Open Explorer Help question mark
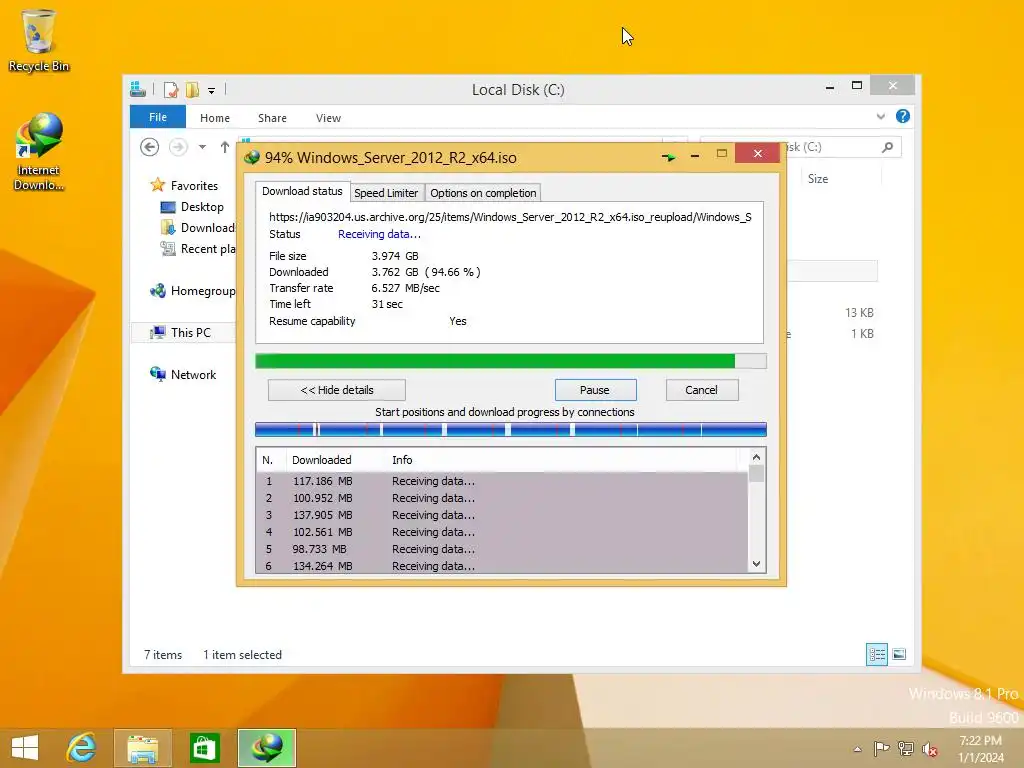 click(903, 116)
